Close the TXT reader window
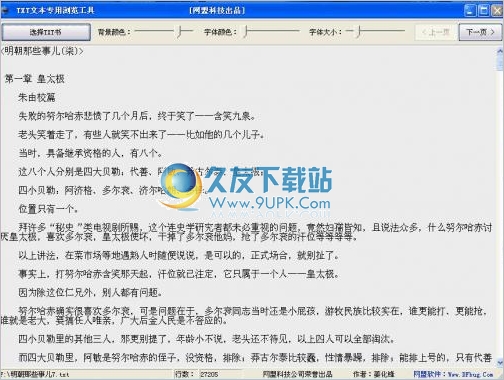Image resolution: width=504 pixels, height=380 pixels. pyautogui.click(x=497, y=10)
